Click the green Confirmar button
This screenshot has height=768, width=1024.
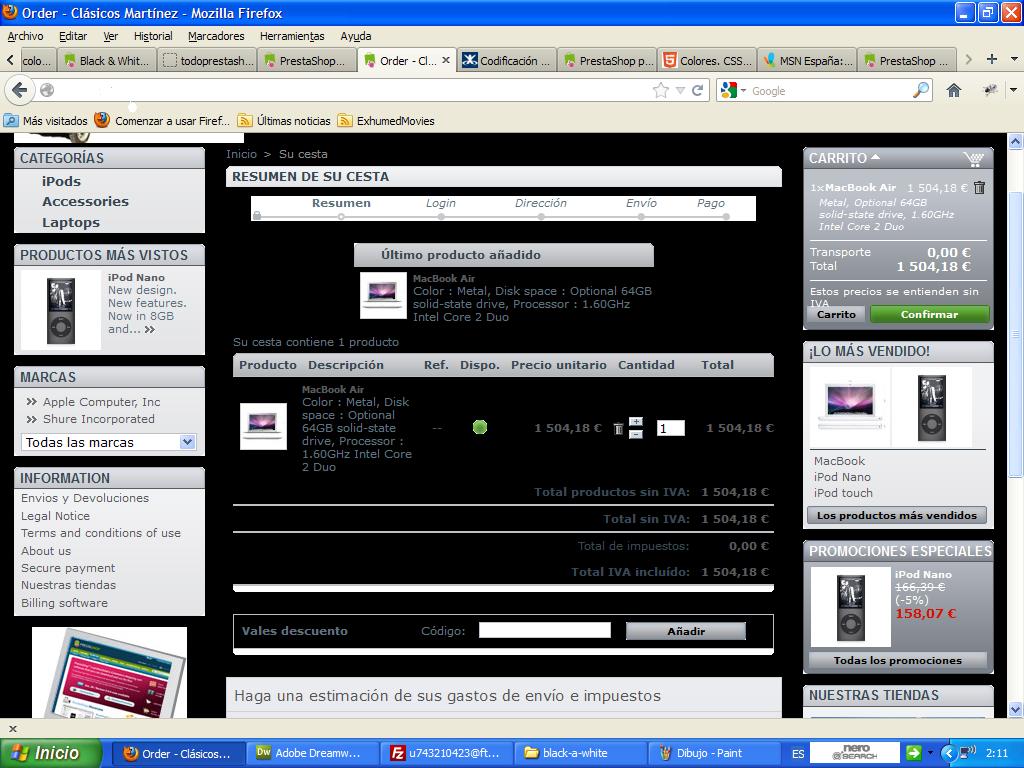click(929, 314)
